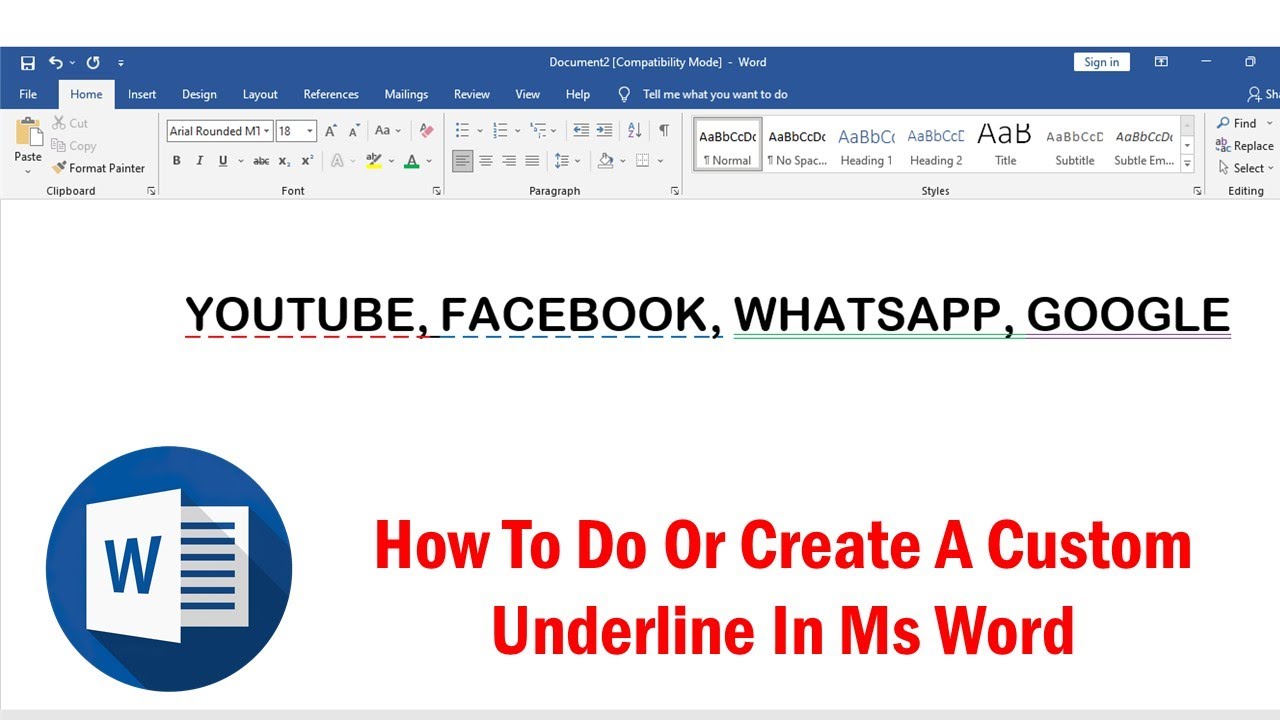Open the Paste options arrow
1280x720 pixels.
pyautogui.click(x=28, y=170)
